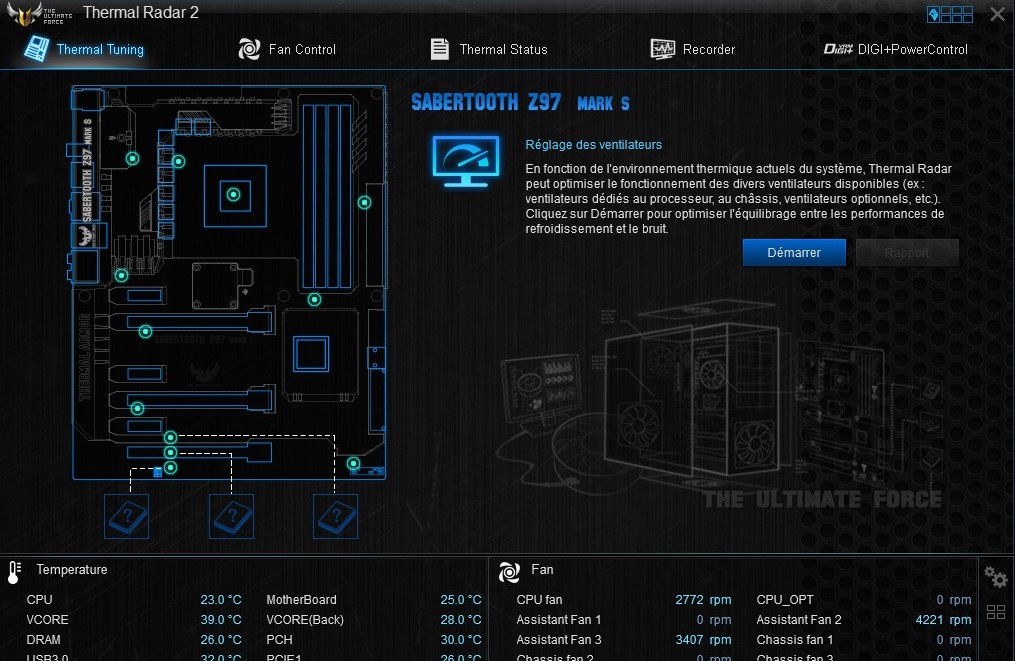1015x661 pixels.
Task: Select the sensor dot in the CPU socket center
Action: 234,194
